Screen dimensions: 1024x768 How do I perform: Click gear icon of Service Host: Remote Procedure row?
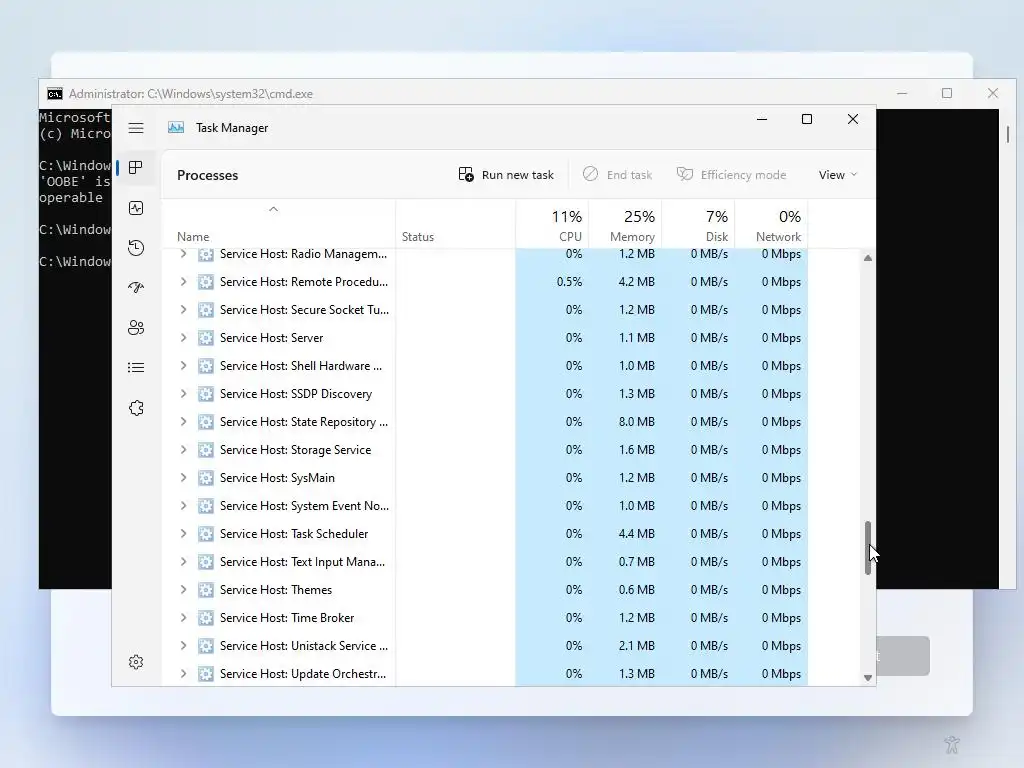(x=206, y=282)
